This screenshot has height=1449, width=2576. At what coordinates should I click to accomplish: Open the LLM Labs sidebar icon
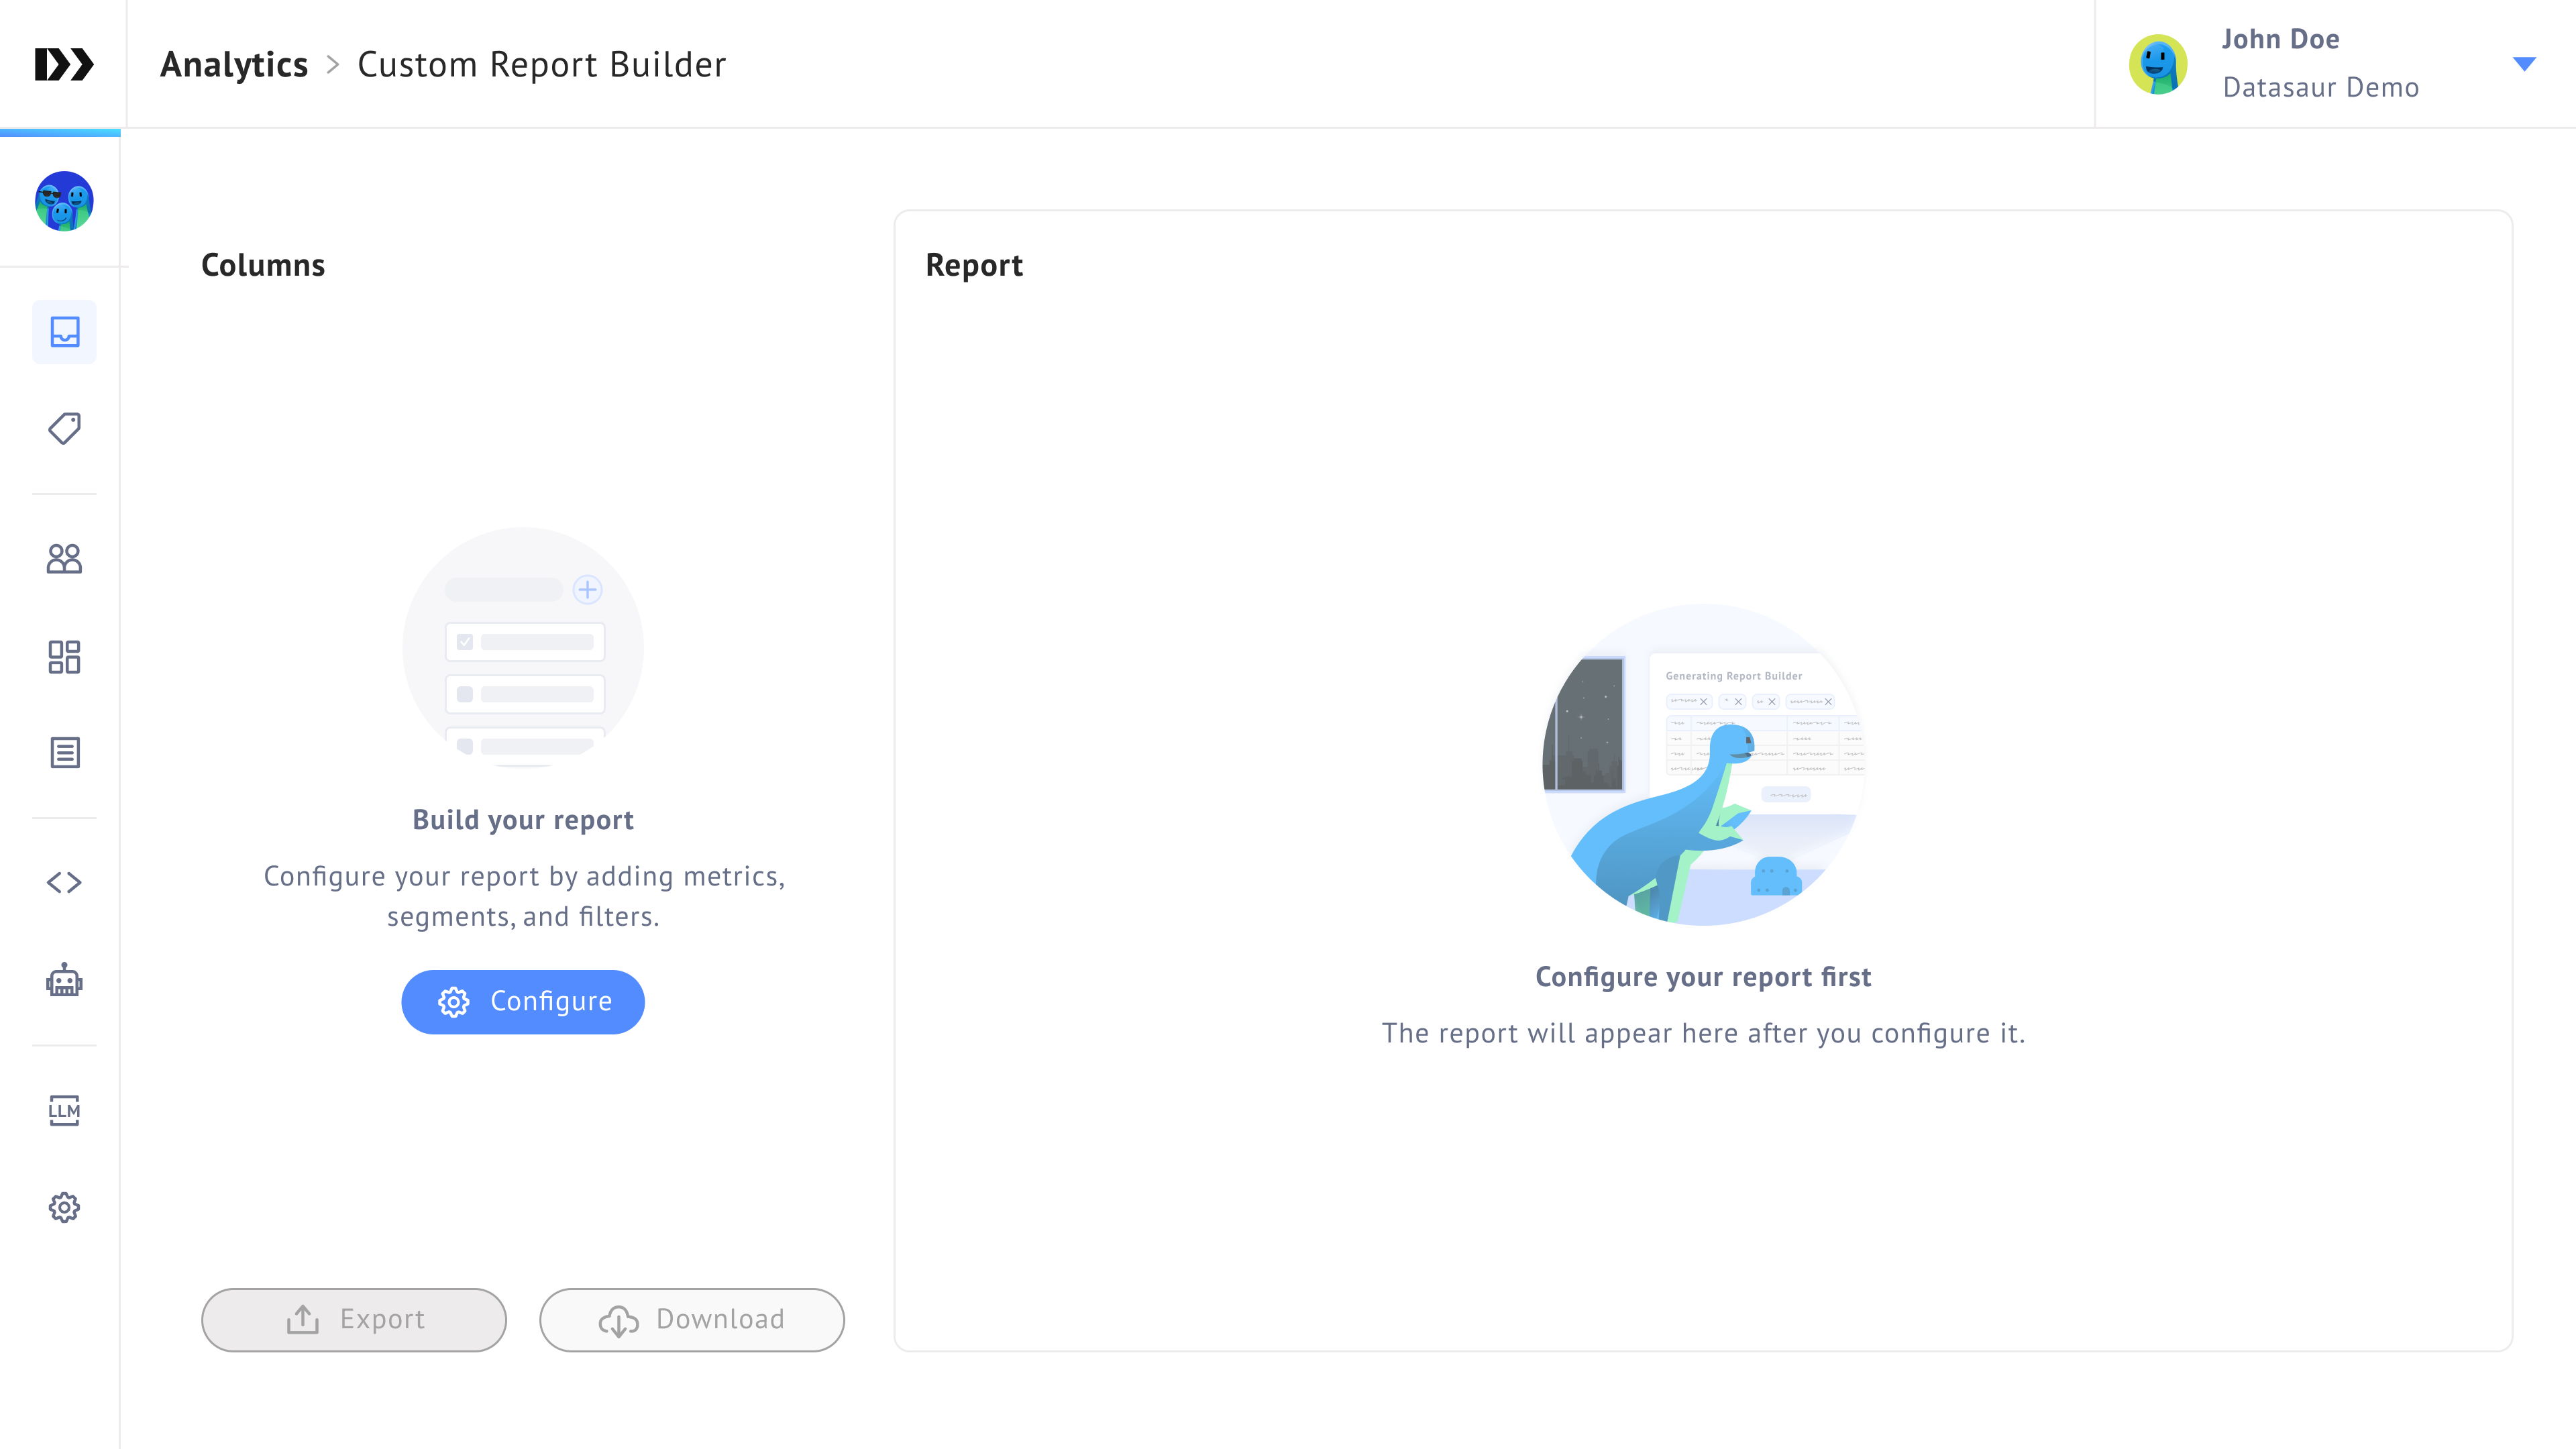click(64, 1110)
